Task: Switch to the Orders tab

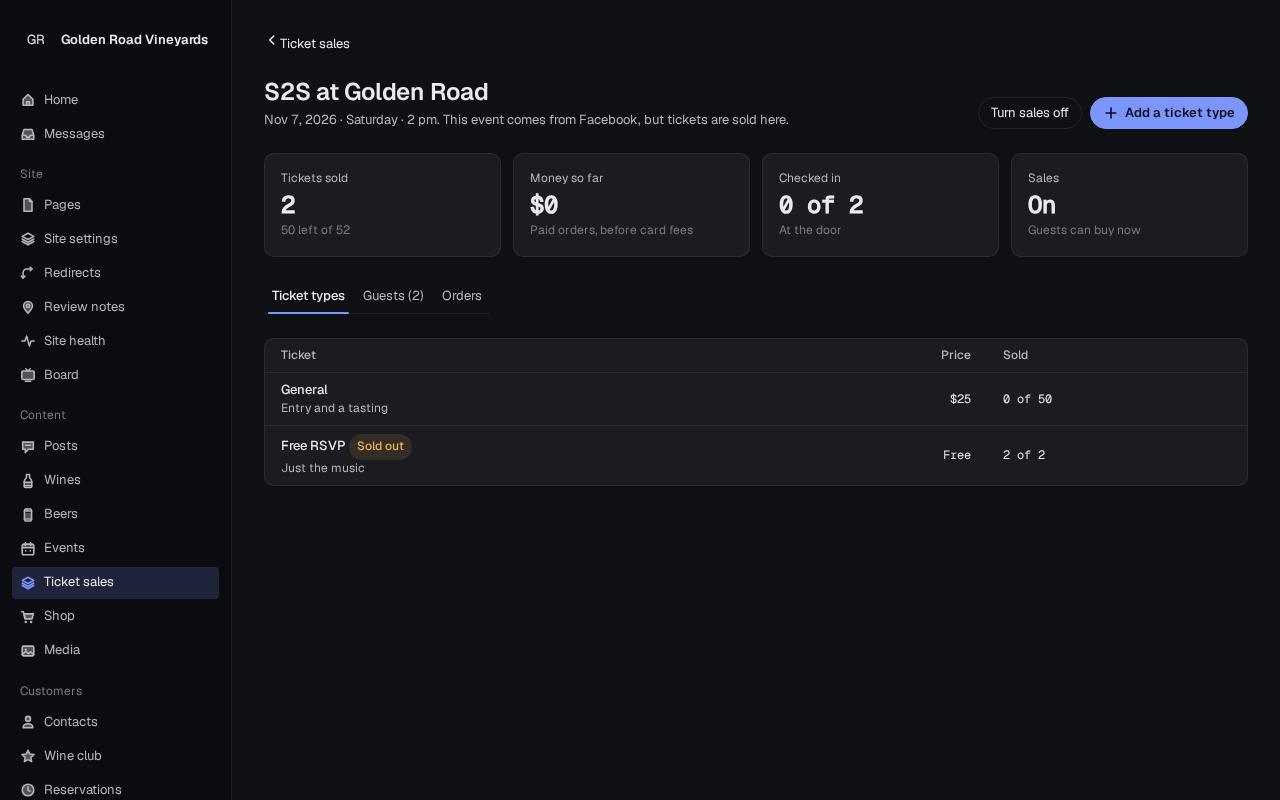Action: pos(462,296)
